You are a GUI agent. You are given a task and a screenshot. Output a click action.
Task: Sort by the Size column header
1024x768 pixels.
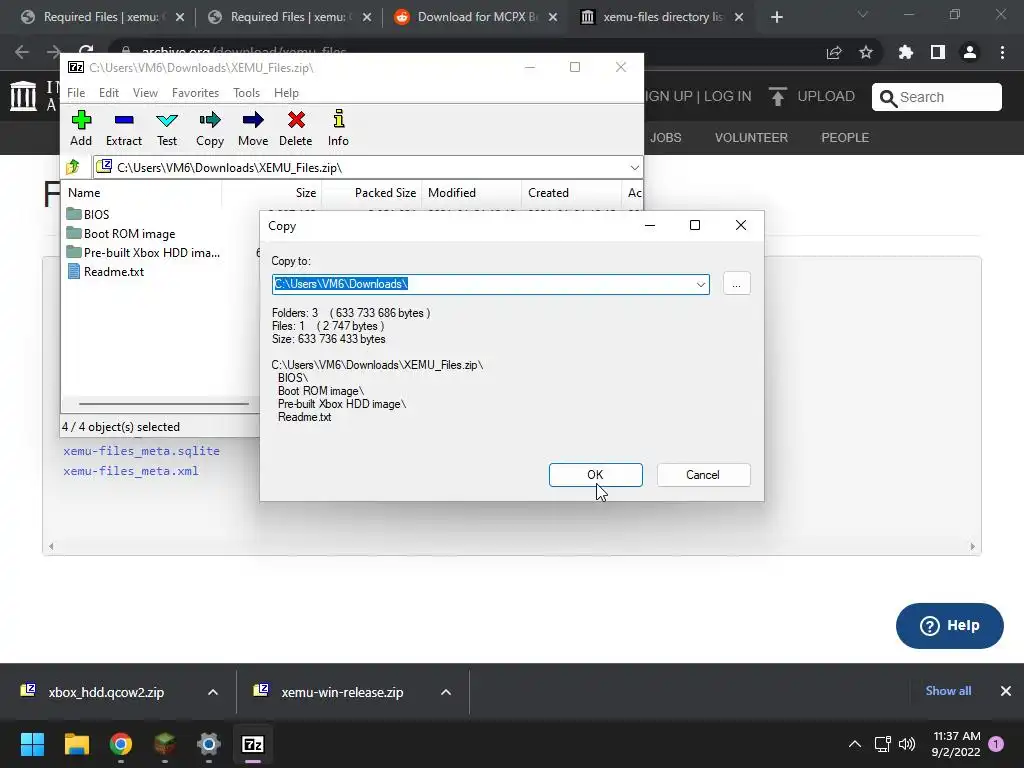[x=272, y=193]
